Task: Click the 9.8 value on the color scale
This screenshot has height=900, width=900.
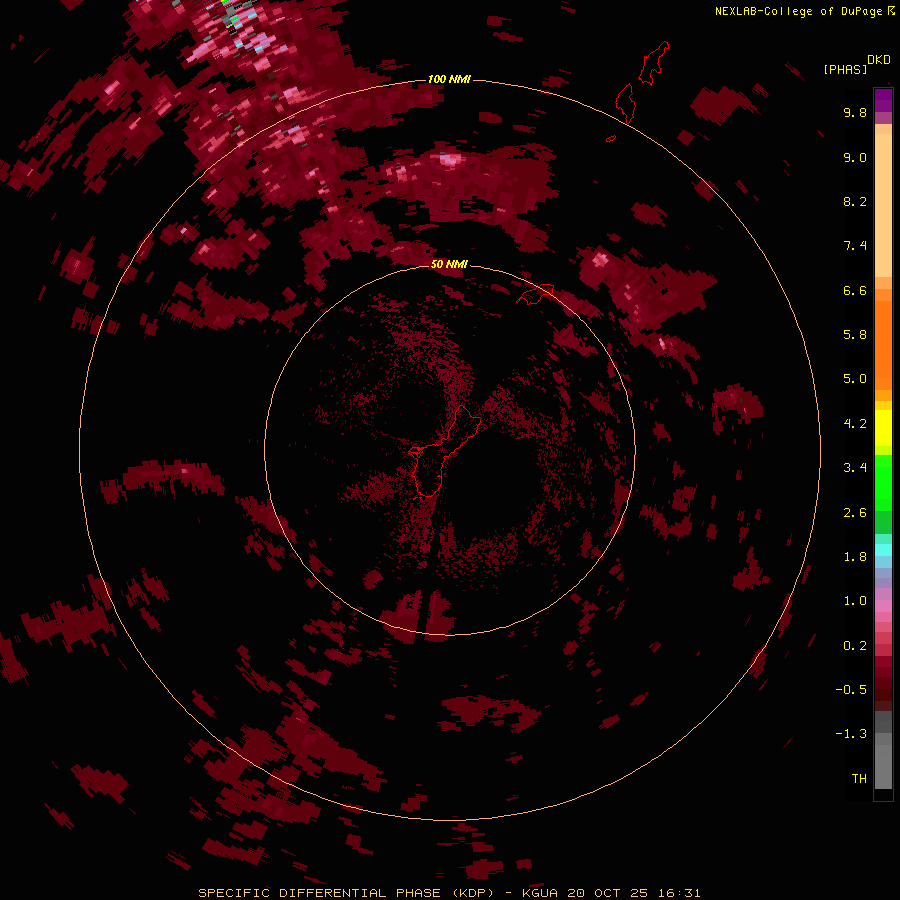Action: click(855, 112)
